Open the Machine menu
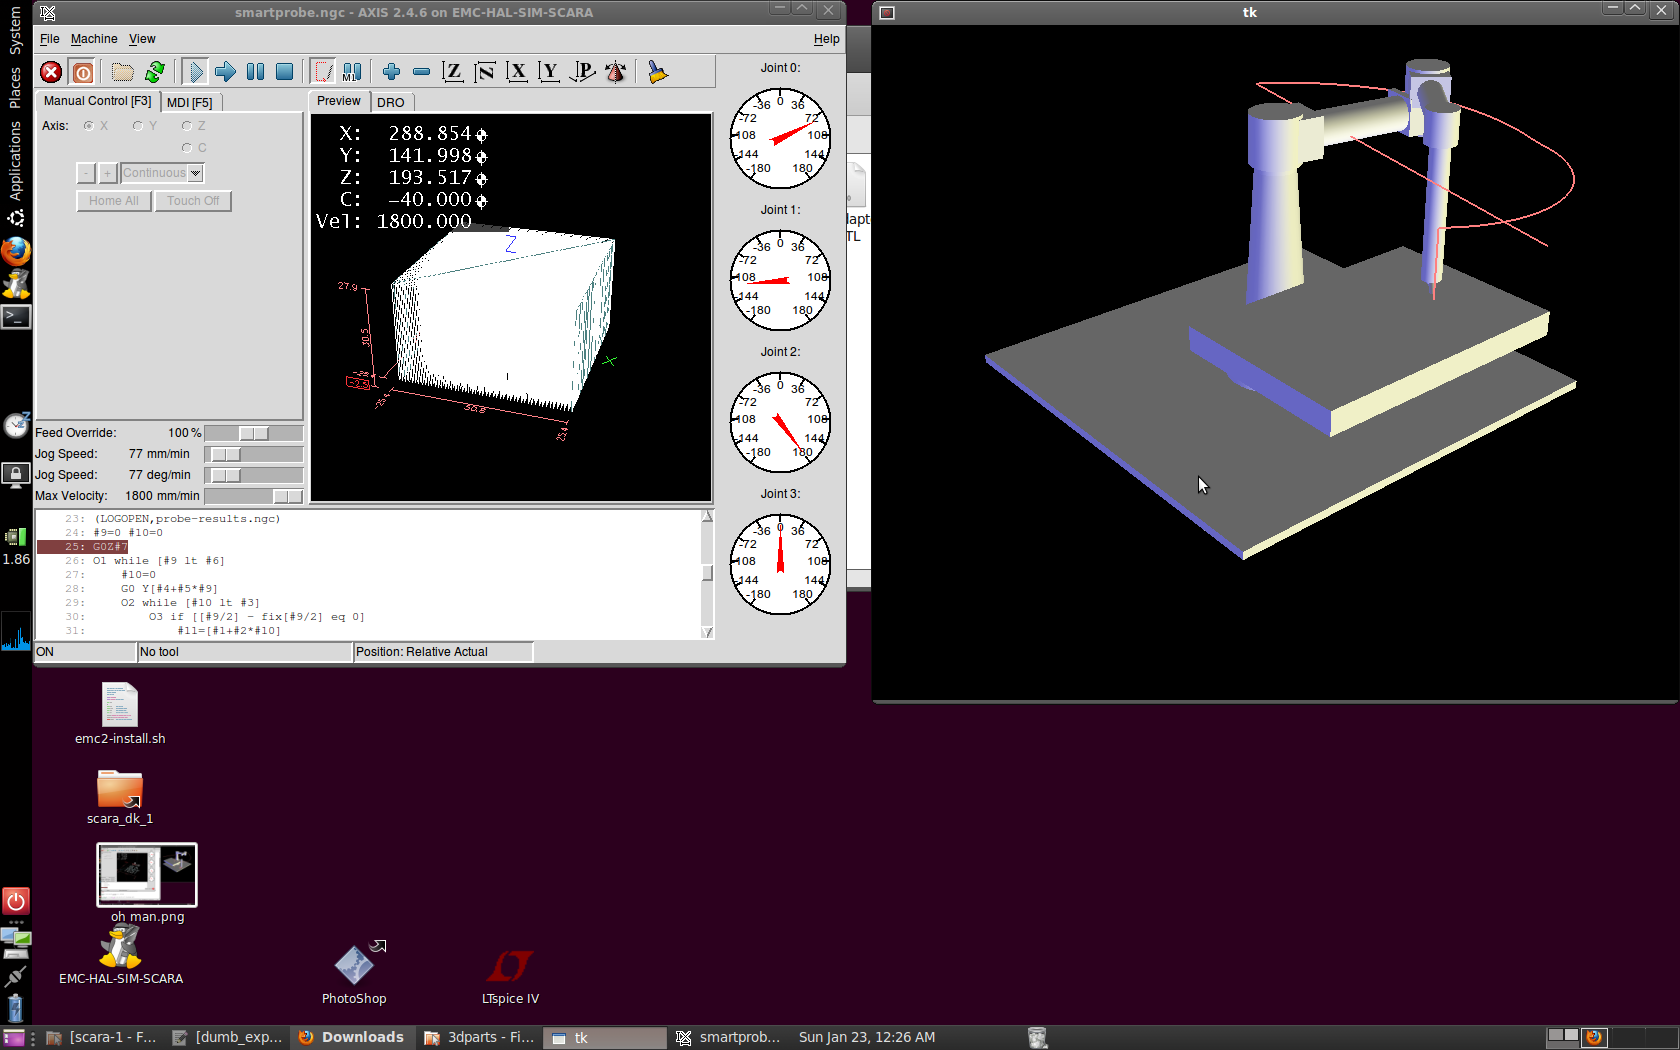Screen dimensions: 1680x1050 click(x=94, y=39)
